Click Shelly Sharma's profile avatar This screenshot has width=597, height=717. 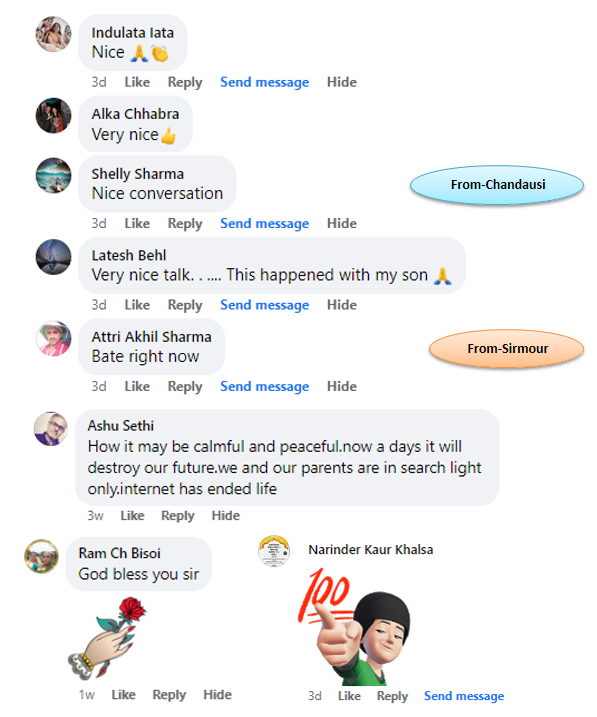coord(53,175)
